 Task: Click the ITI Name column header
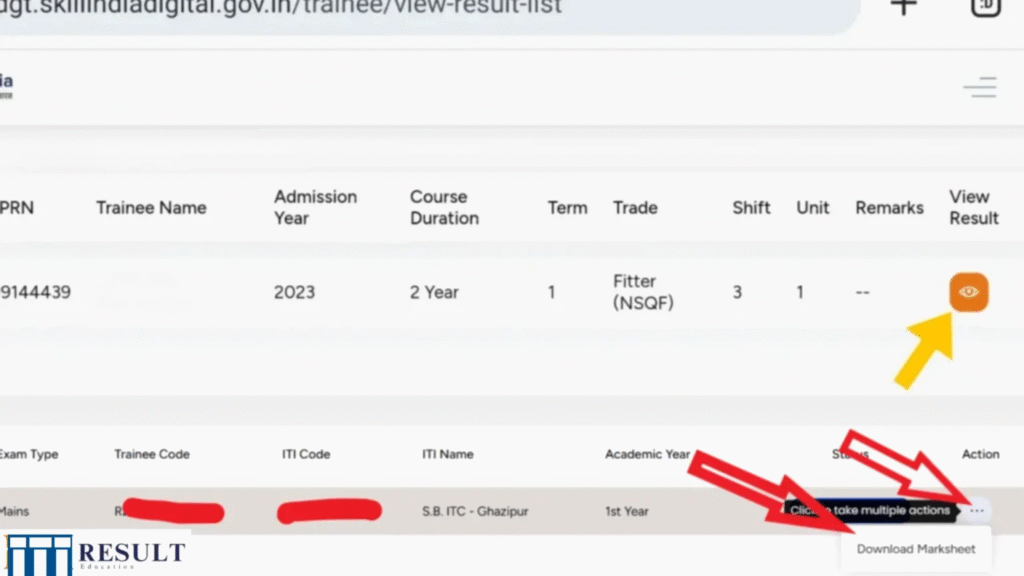pos(447,454)
